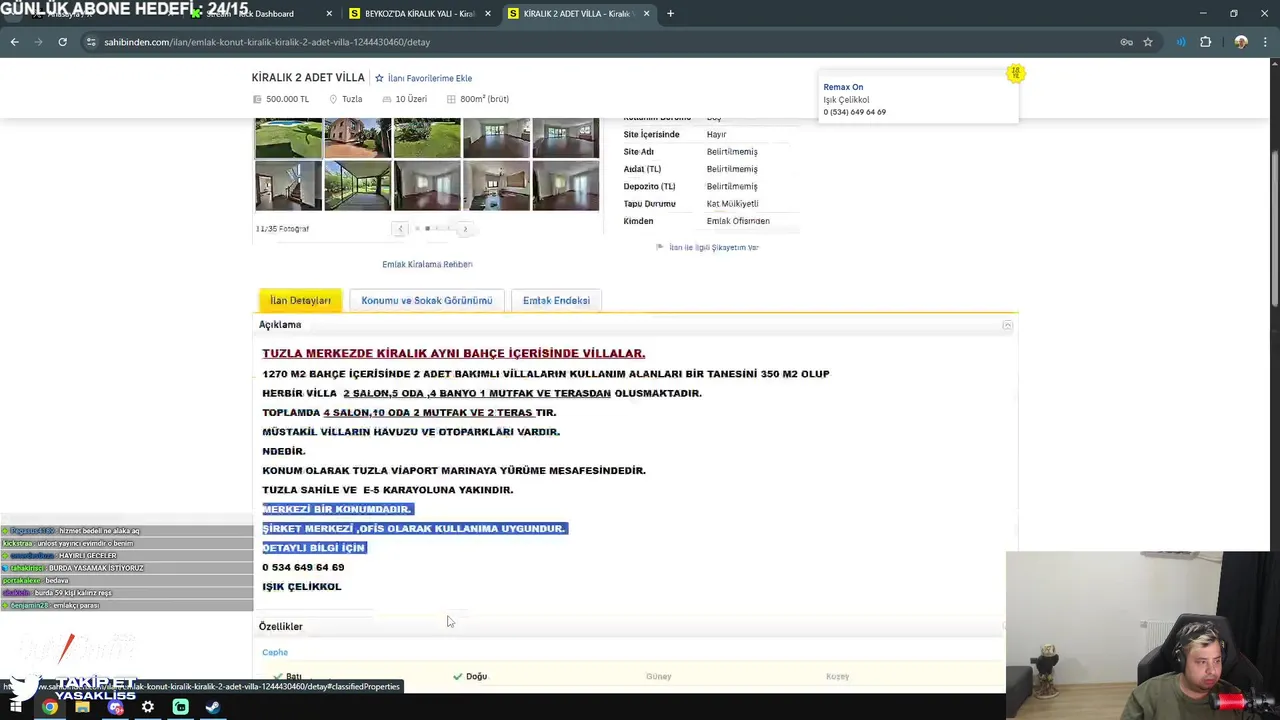Go to next photo page arrow
1280x720 pixels.
(x=464, y=229)
